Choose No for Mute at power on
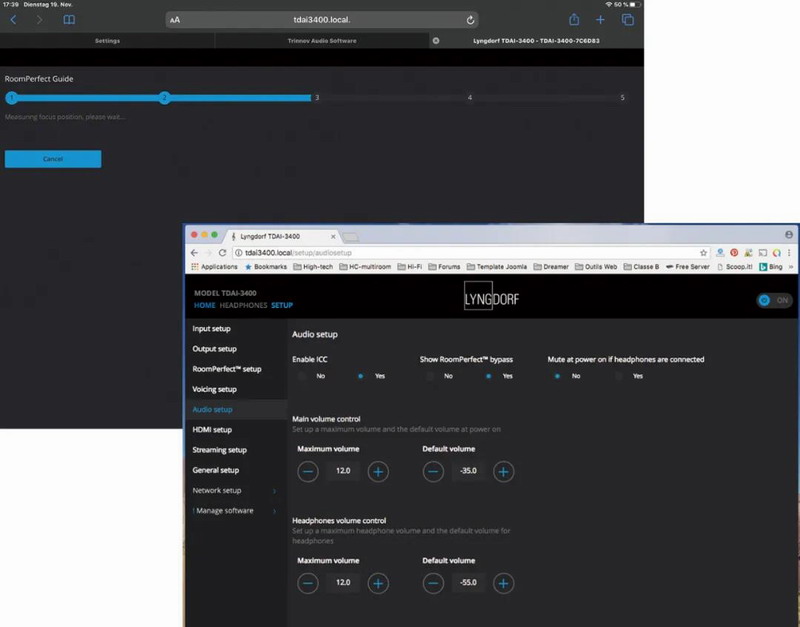Viewport: 800px width, 627px height. 557,376
